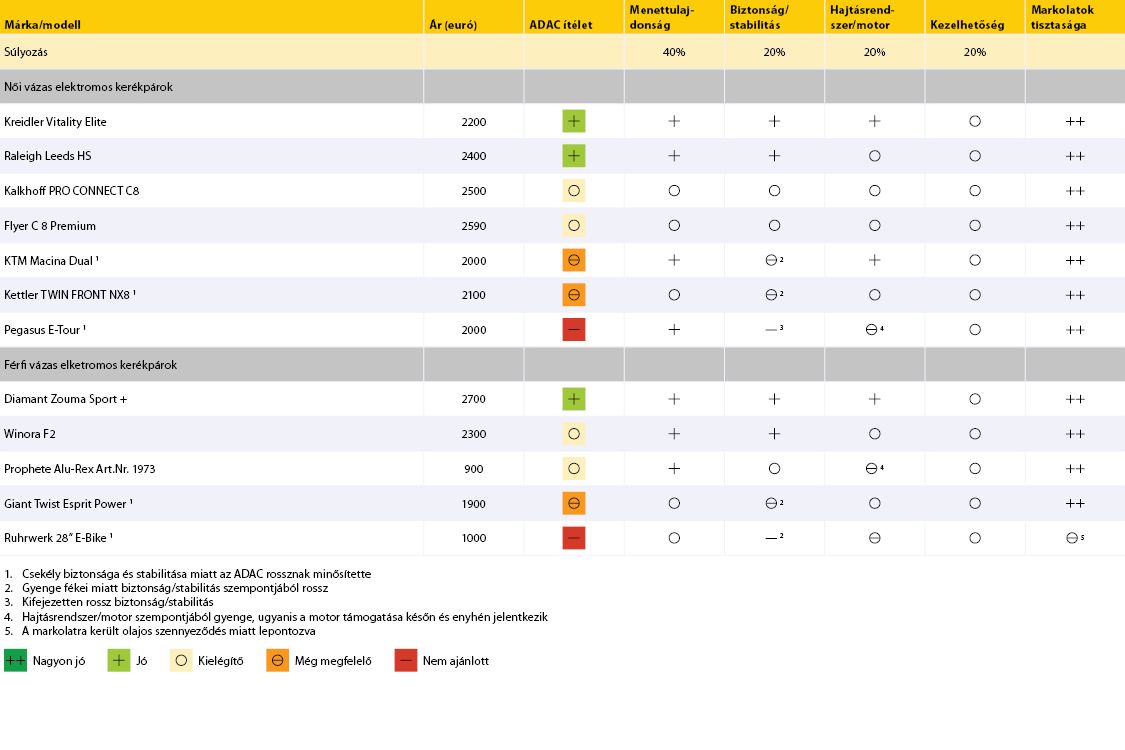This screenshot has height=750, width=1125.
Task: Select the 'Nagyon jó' dark green legend swatch
Action: [15, 661]
